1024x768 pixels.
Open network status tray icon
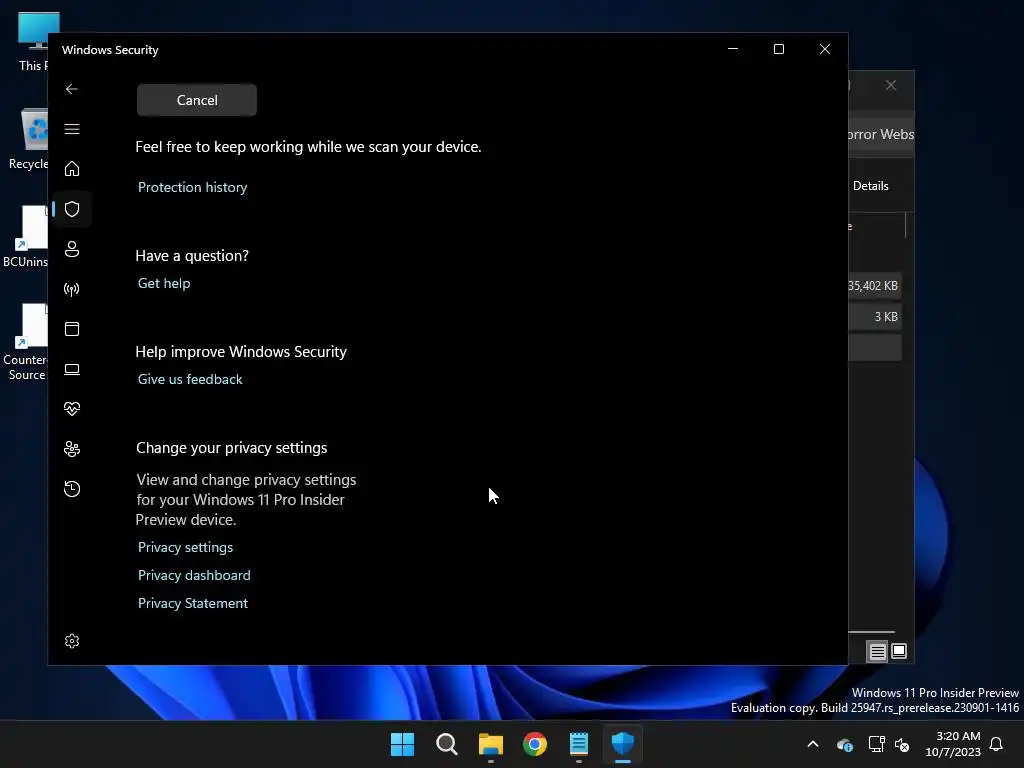tap(876, 744)
